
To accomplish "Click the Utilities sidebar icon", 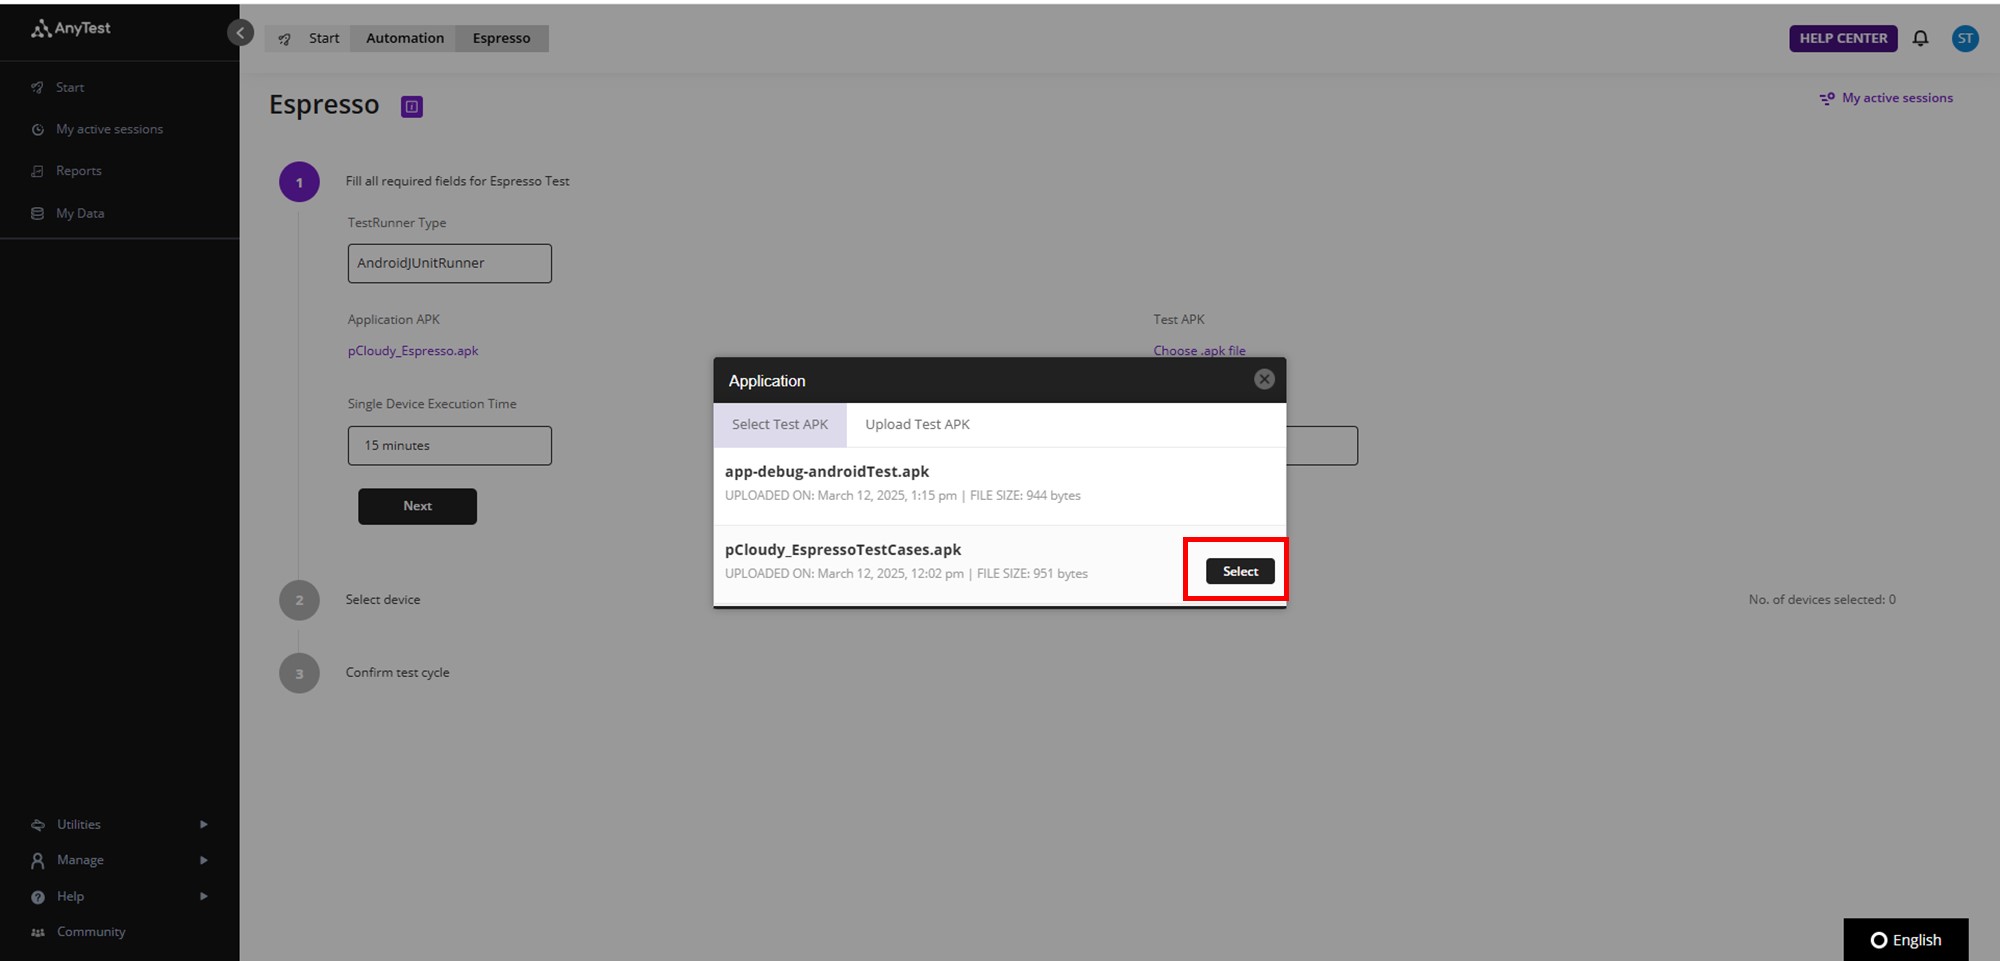I will coord(38,825).
